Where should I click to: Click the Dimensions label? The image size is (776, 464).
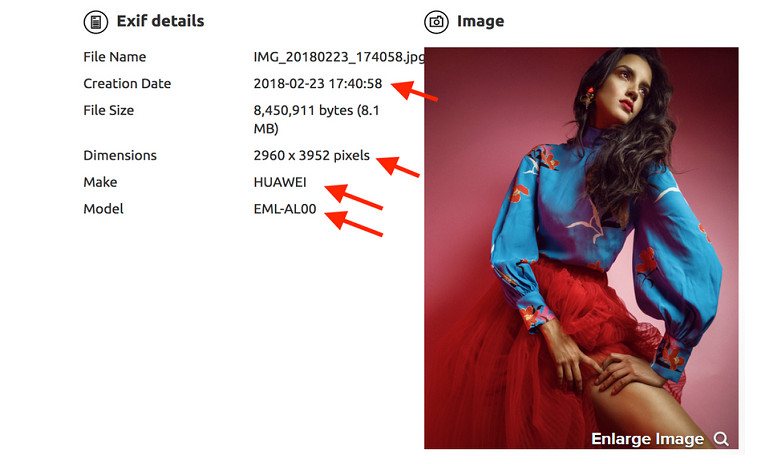pyautogui.click(x=120, y=155)
